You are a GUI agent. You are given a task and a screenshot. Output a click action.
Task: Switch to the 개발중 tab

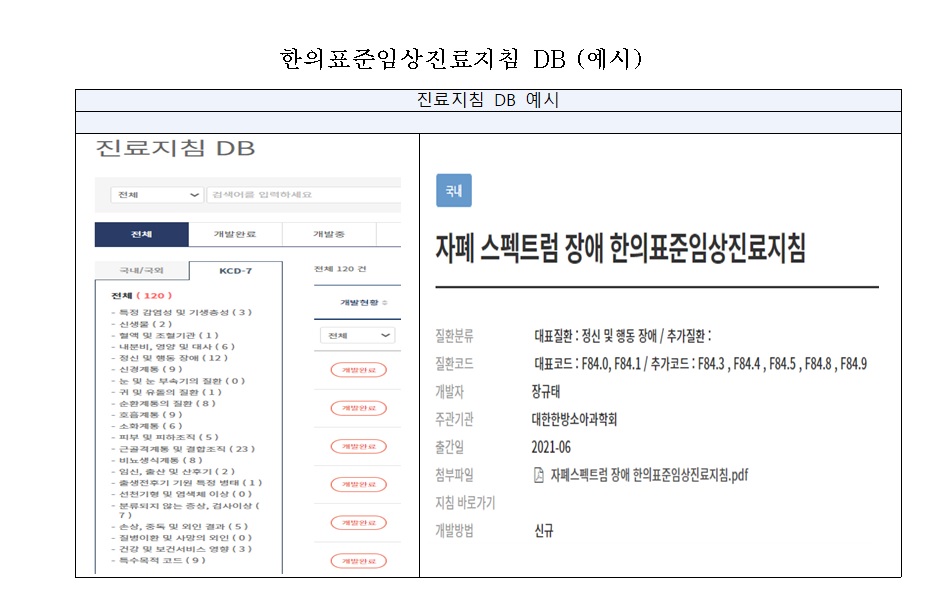pos(331,234)
